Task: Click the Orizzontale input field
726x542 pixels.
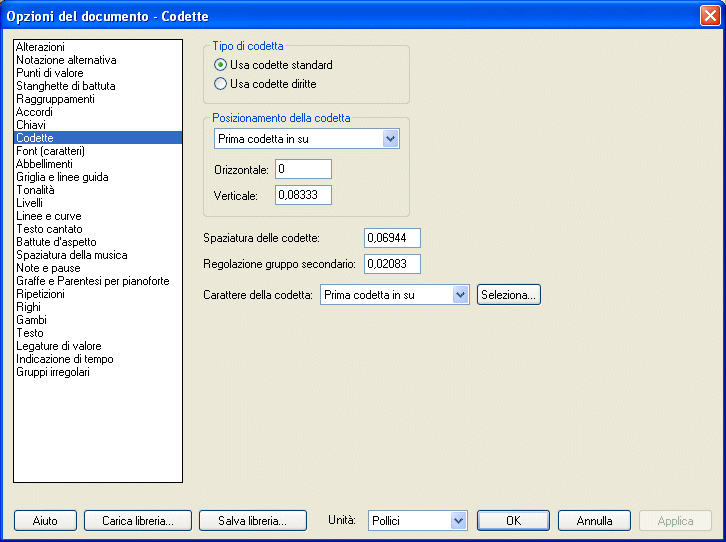Action: click(303, 169)
